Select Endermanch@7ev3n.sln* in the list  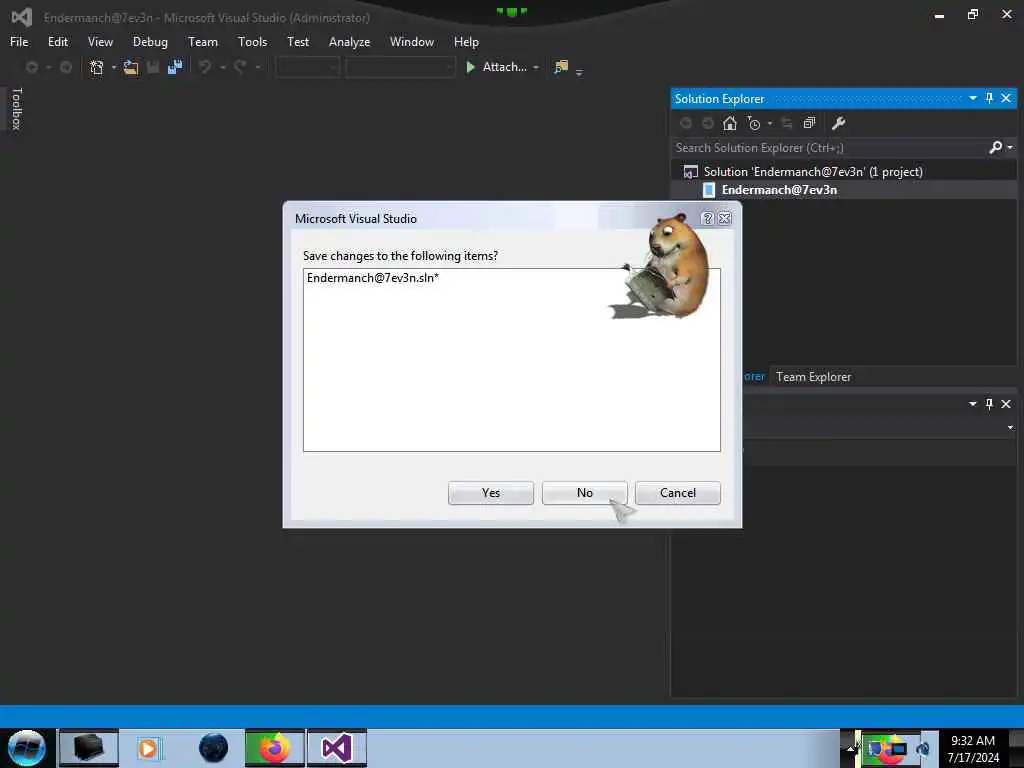coord(373,278)
